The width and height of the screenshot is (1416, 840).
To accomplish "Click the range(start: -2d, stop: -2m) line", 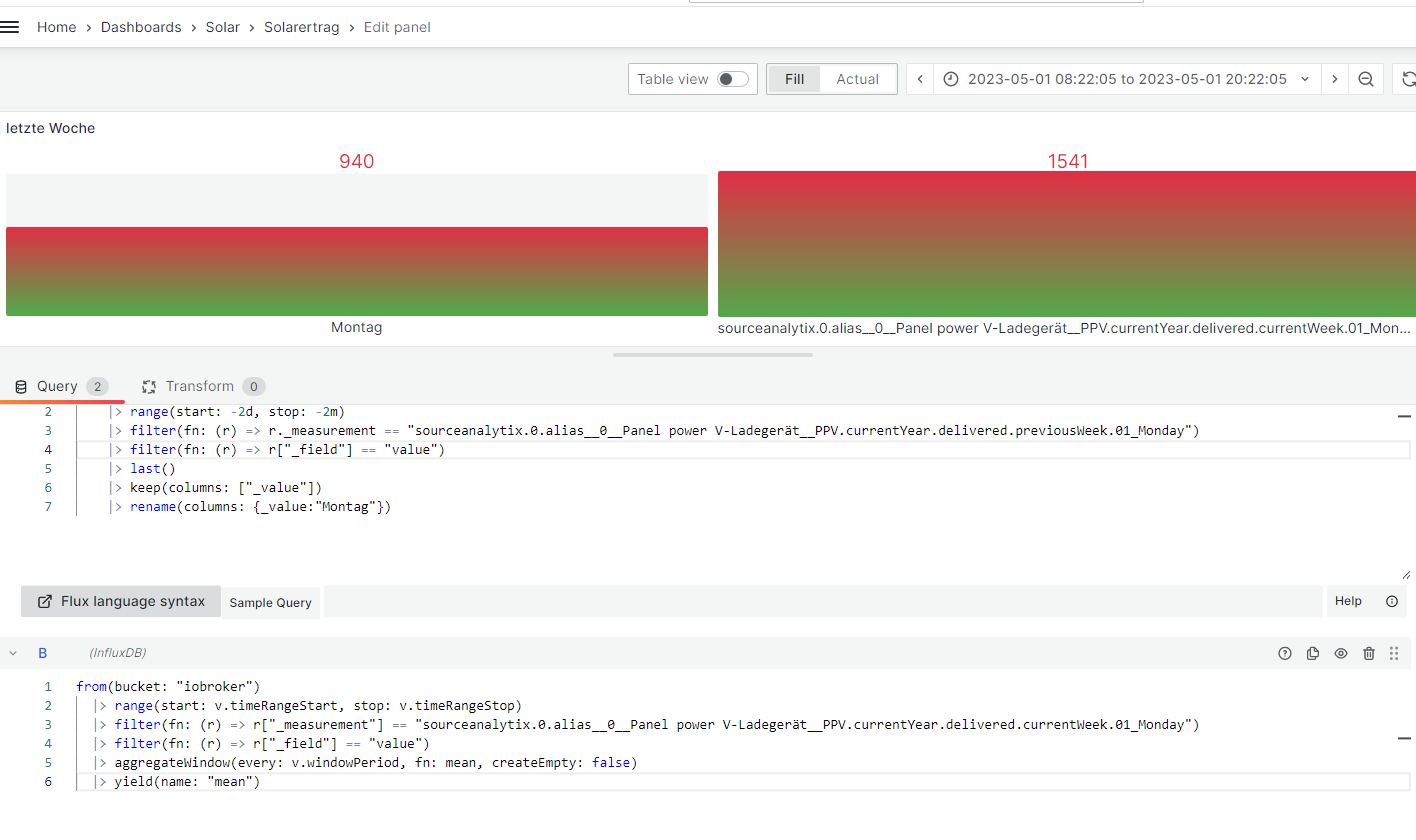I will [x=228, y=412].
